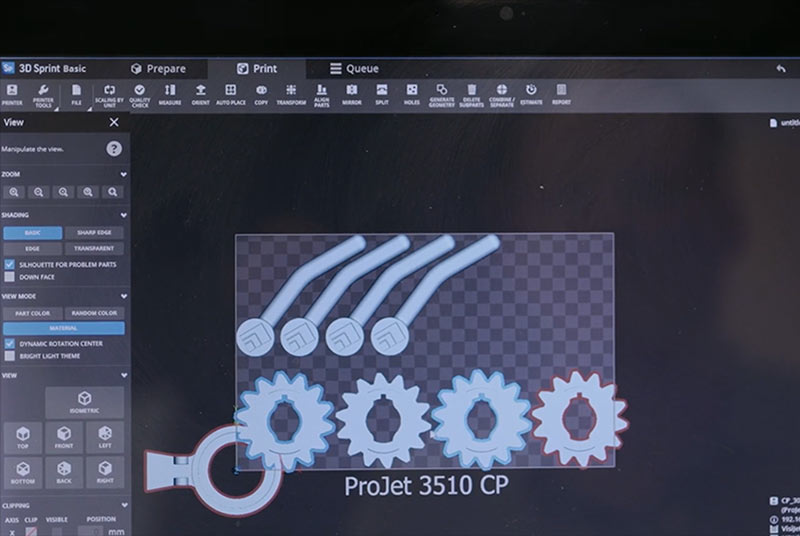Screen dimensions: 800x536
Task: Select the Copy tool
Action: click(x=261, y=95)
